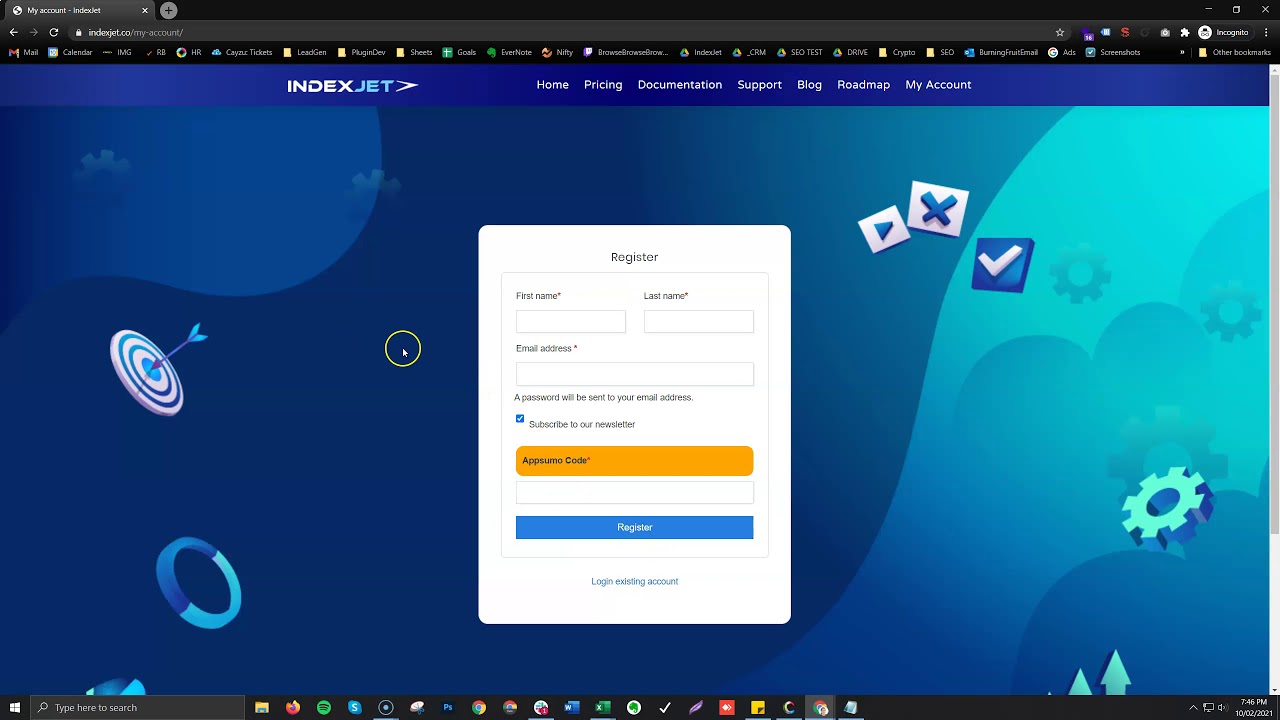This screenshot has width=1280, height=720.
Task: Open the SEO TEST bookmark
Action: click(799, 52)
